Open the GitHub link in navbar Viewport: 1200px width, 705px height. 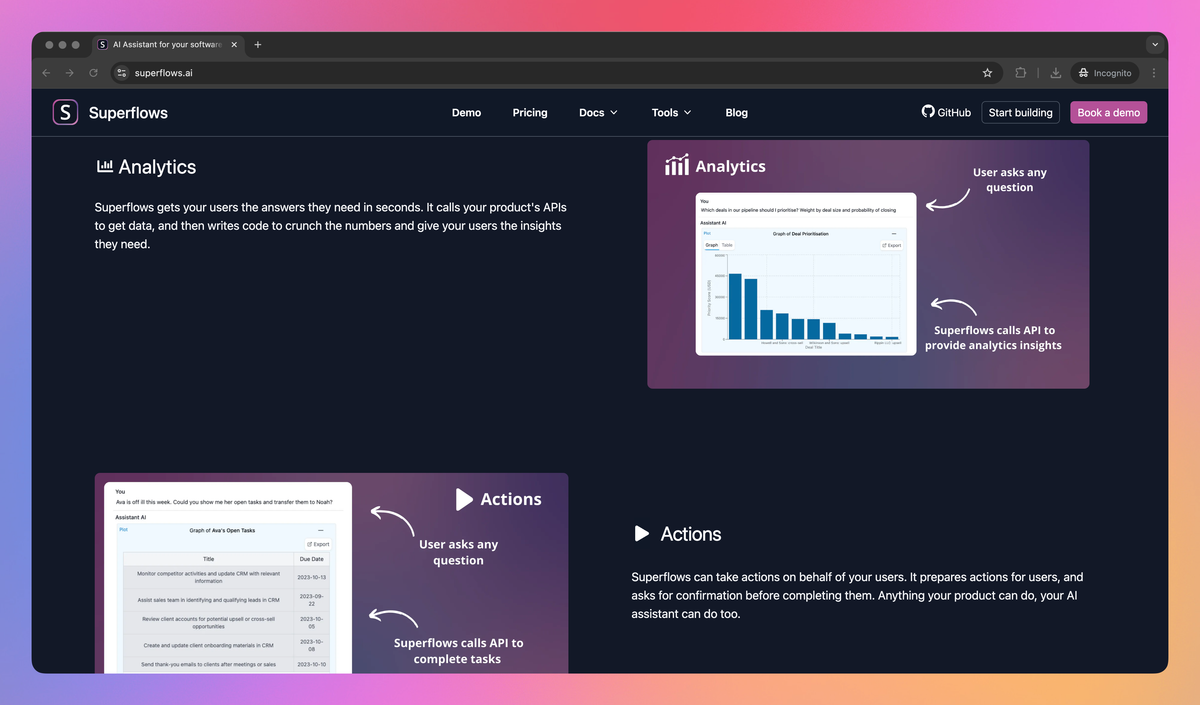[946, 112]
